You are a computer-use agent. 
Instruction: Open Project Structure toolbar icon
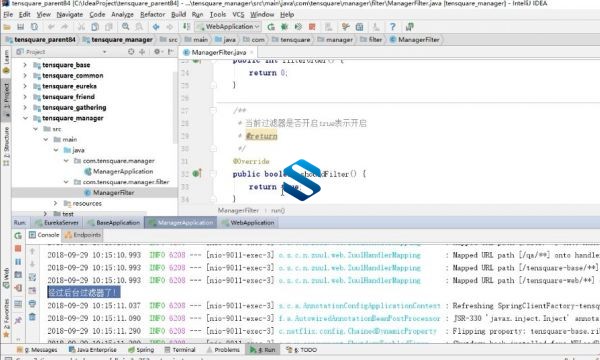coord(359,27)
